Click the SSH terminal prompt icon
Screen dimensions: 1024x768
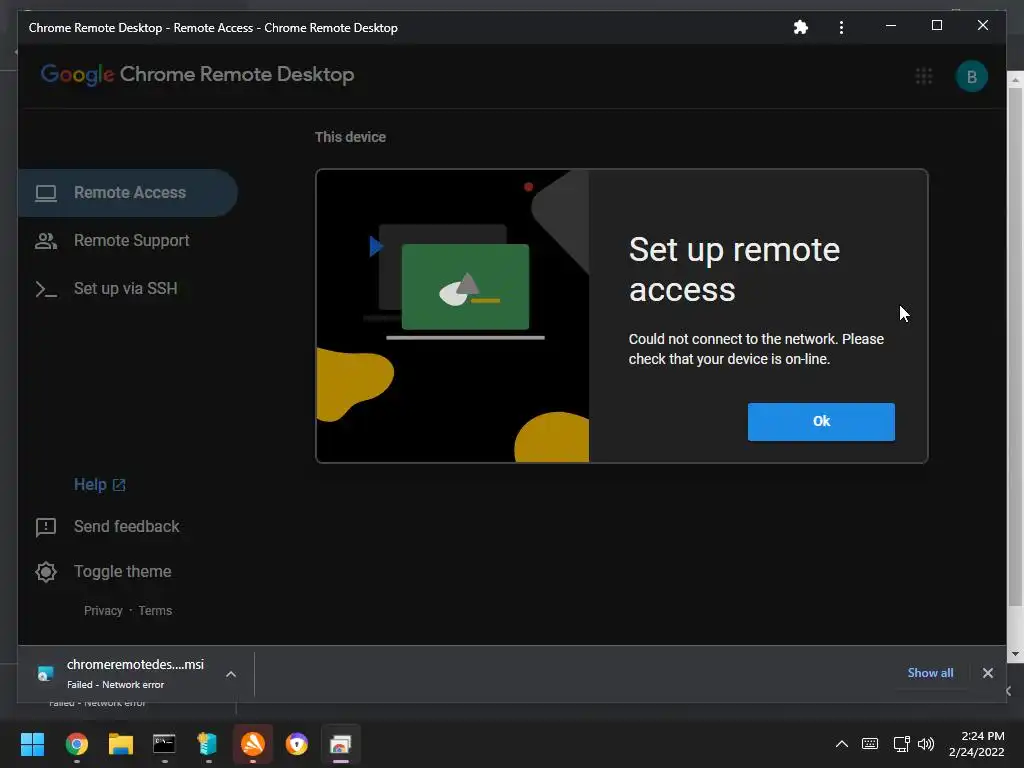pyautogui.click(x=46, y=289)
